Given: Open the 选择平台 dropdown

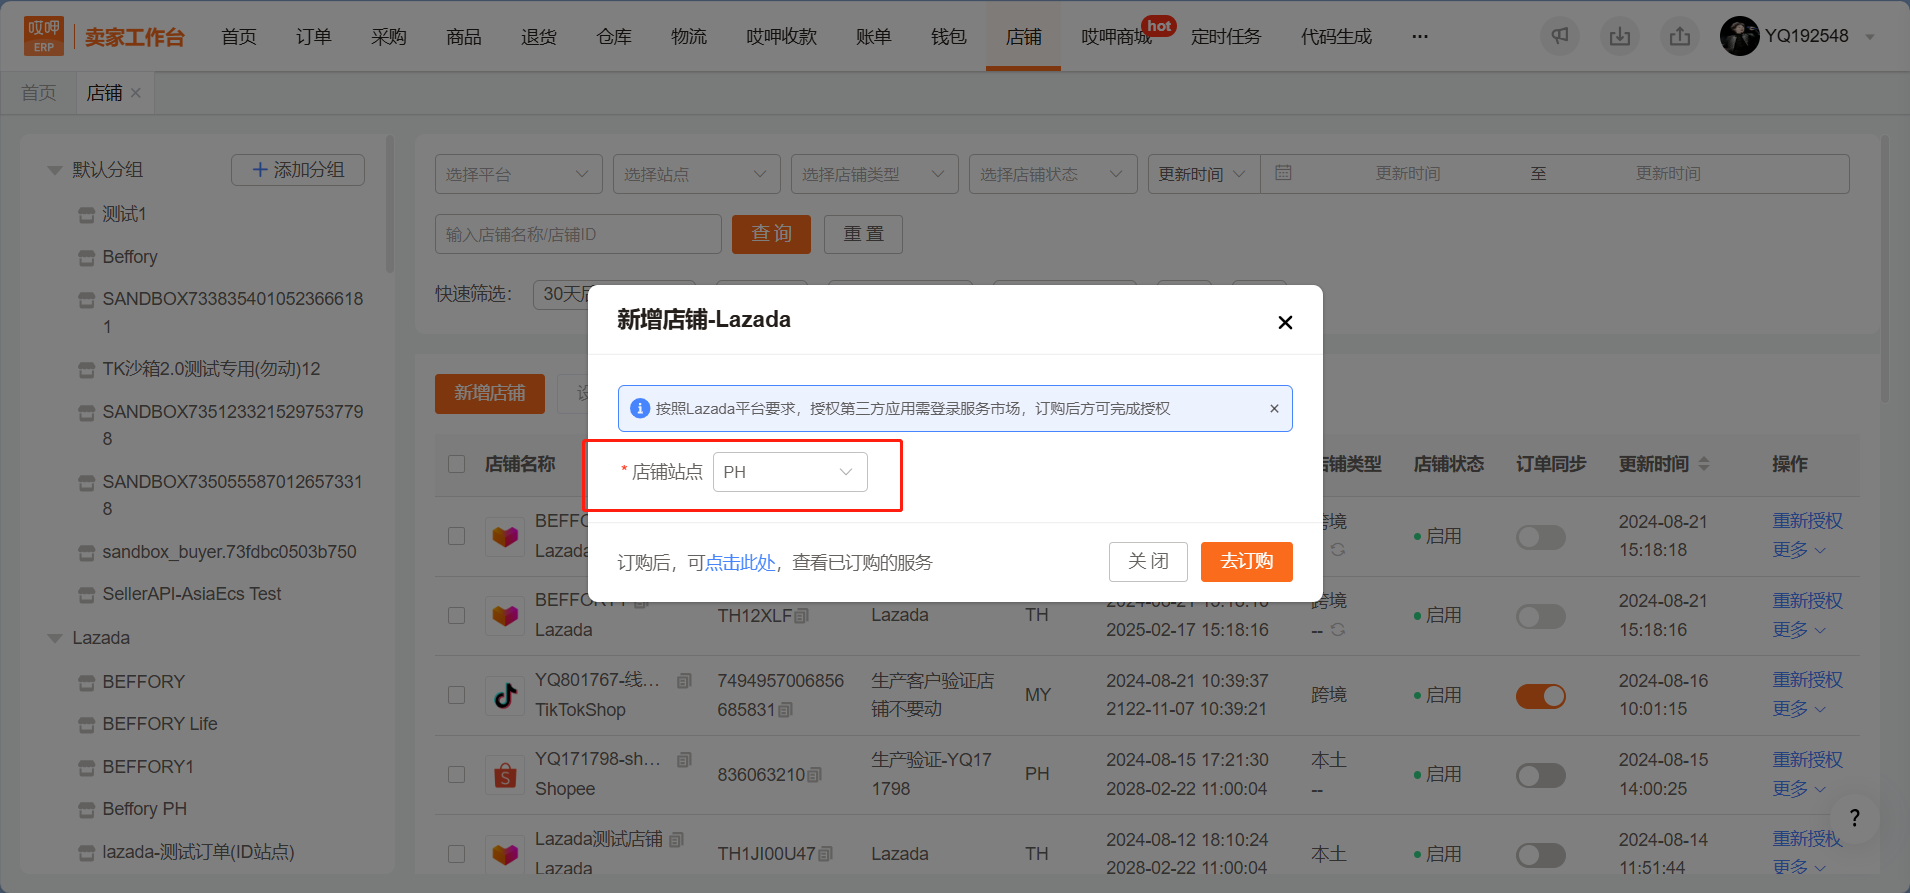Looking at the screenshot, I should (x=519, y=174).
